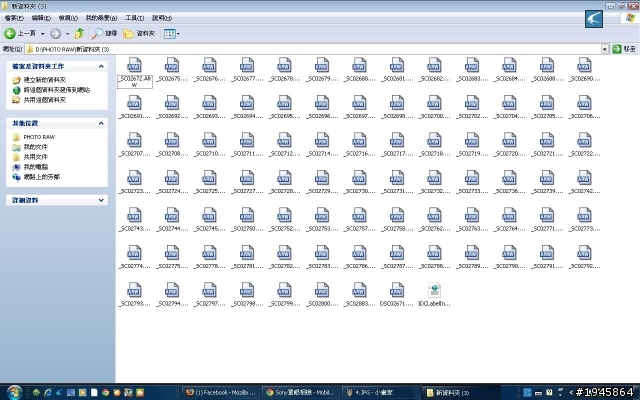Select the _SC02743 ARW file icon

[134, 216]
